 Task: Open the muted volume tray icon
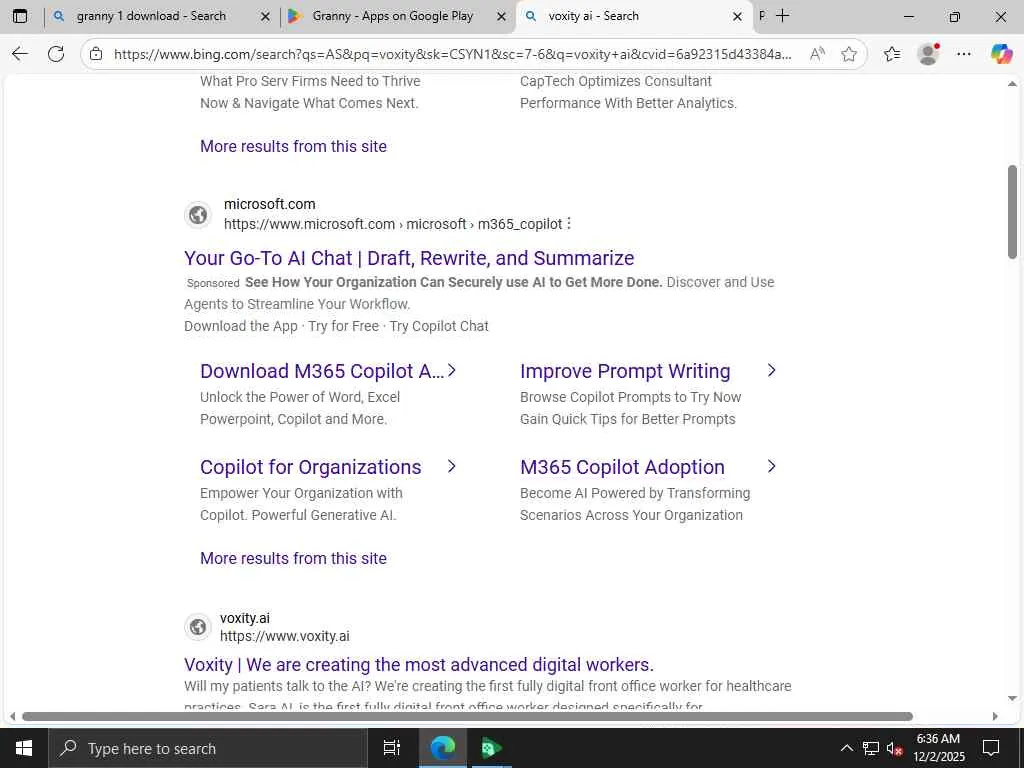(x=894, y=748)
